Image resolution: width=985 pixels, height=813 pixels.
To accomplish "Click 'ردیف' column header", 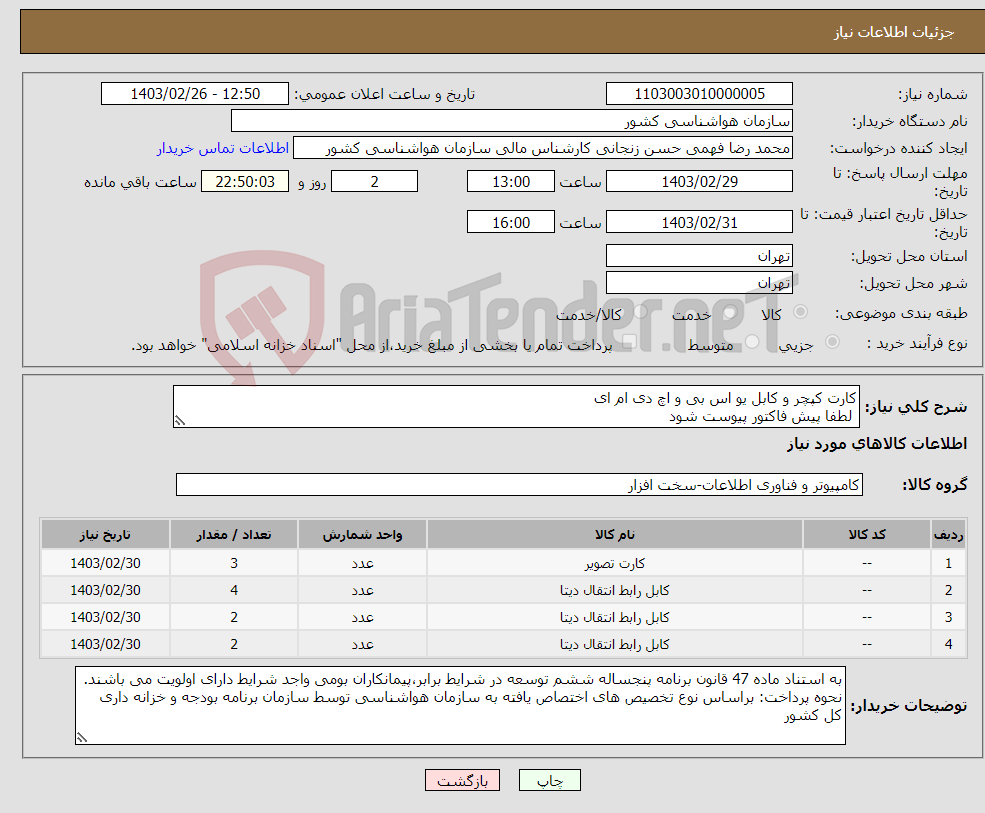I will [949, 535].
